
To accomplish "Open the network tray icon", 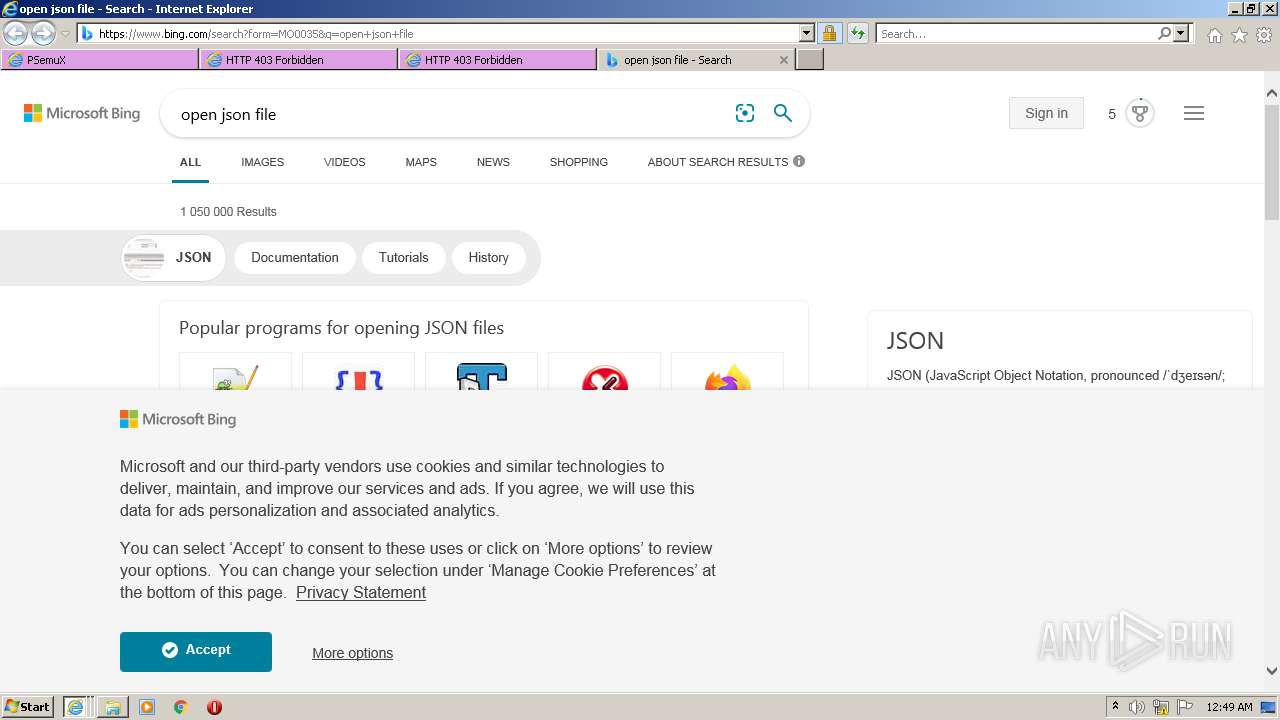I will pyautogui.click(x=1161, y=707).
